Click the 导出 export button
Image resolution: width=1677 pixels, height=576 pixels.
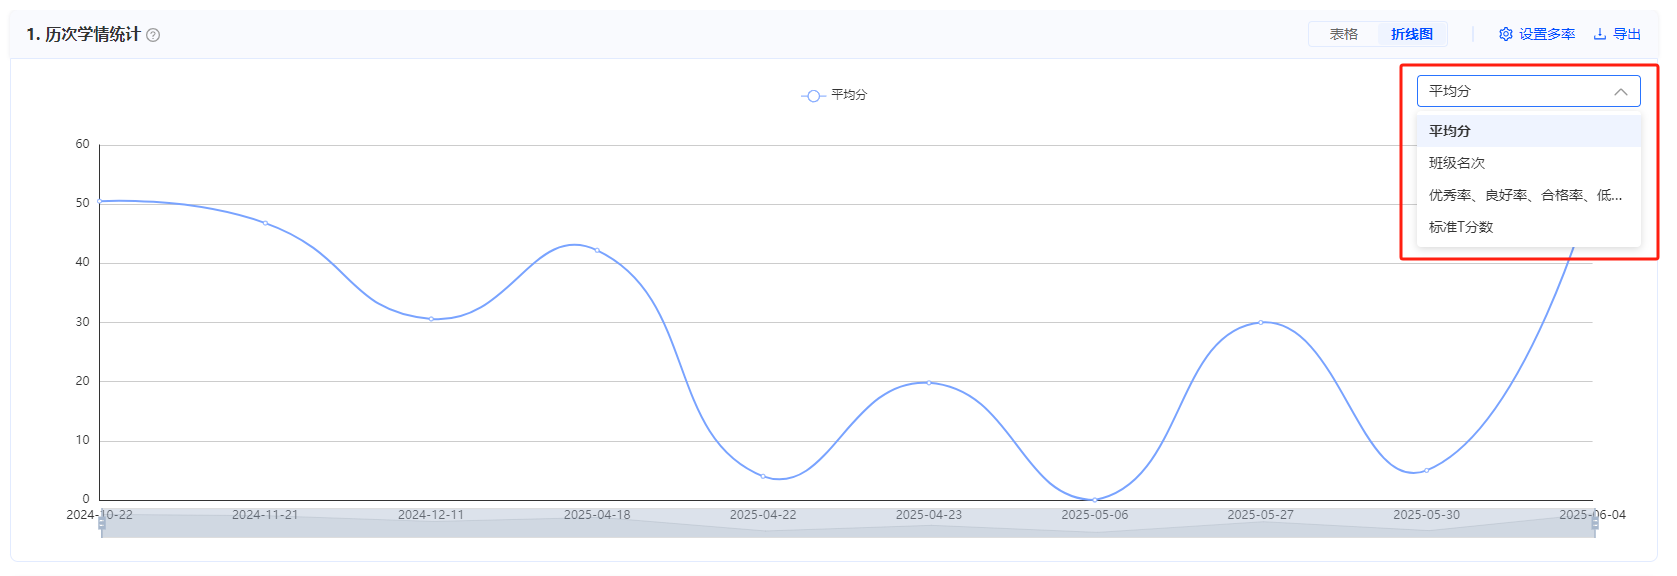click(x=1617, y=34)
